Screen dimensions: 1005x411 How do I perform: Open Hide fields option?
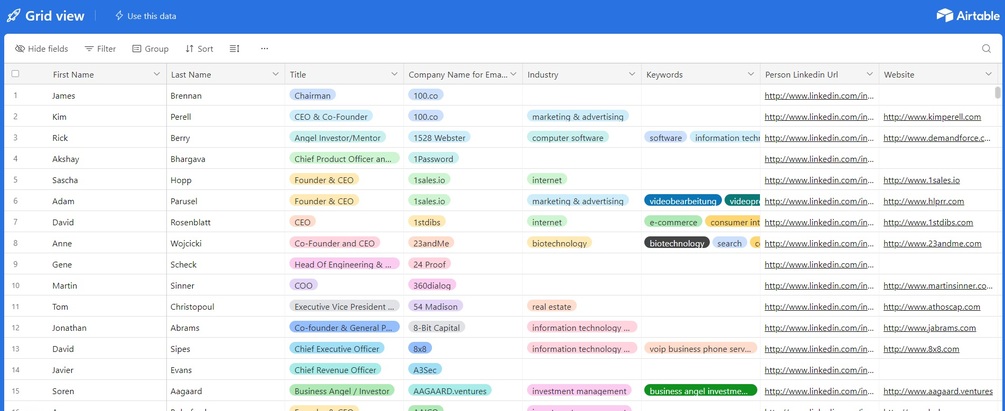click(42, 49)
